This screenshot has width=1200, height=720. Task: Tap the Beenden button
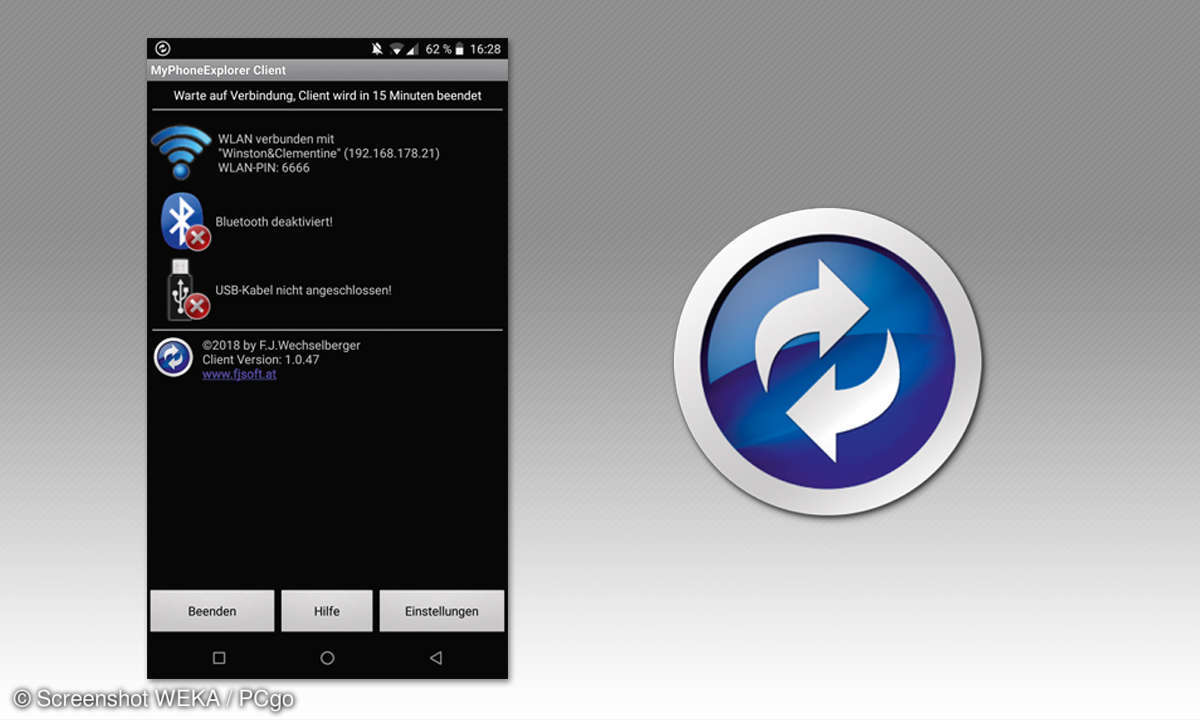[x=212, y=611]
